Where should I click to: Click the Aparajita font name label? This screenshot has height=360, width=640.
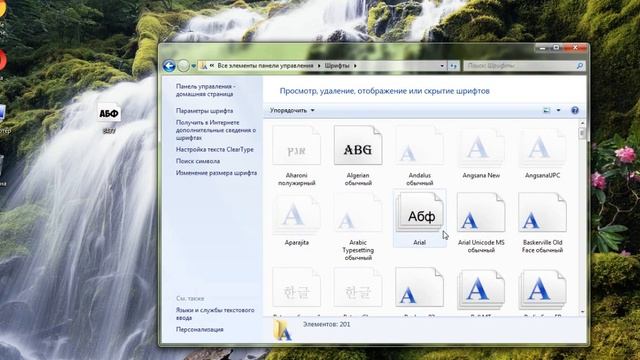(297, 242)
